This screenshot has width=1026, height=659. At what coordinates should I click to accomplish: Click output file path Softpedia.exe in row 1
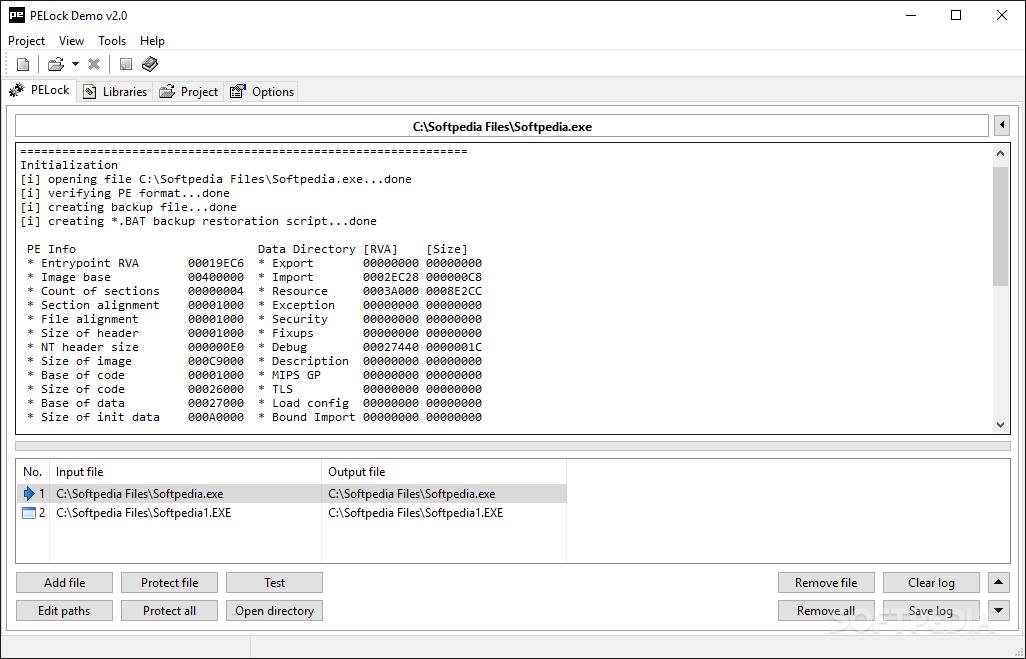pyautogui.click(x=412, y=494)
